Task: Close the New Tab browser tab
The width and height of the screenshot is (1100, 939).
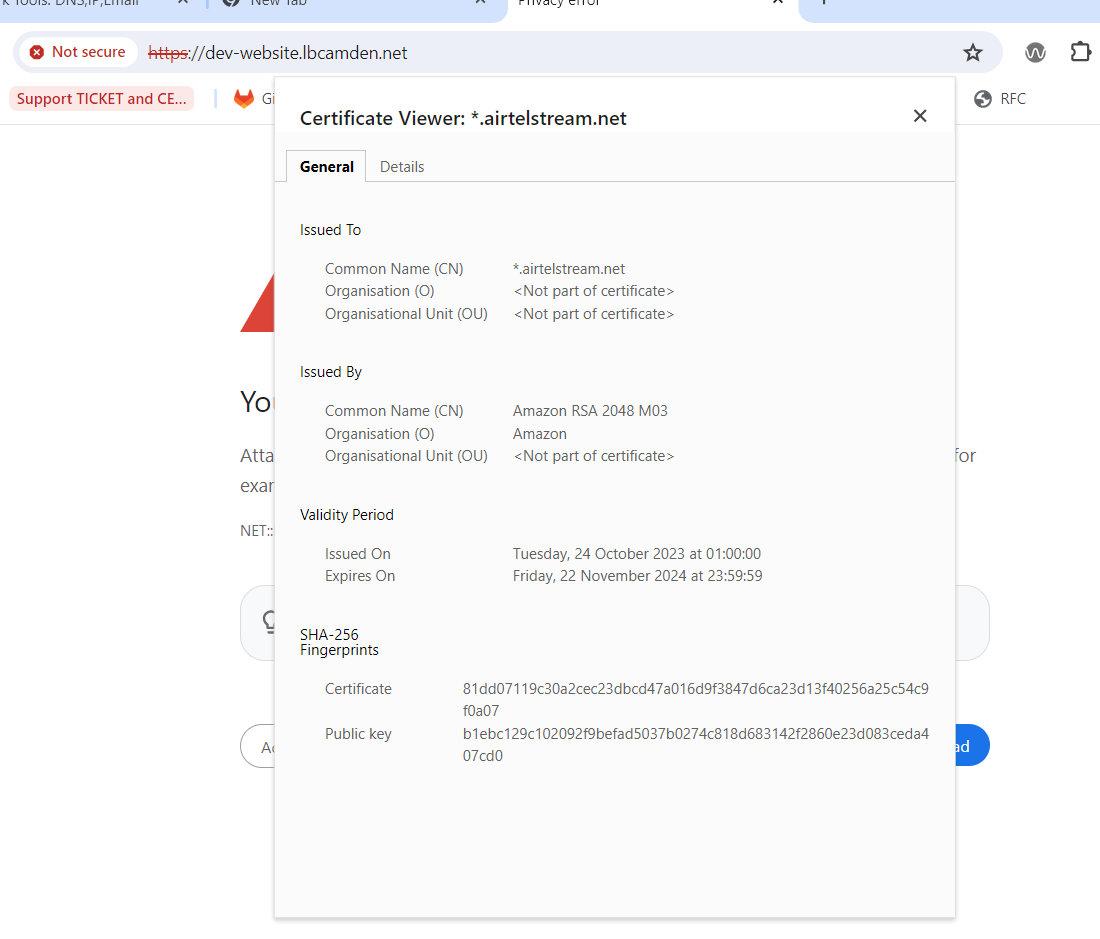Action: (481, 2)
